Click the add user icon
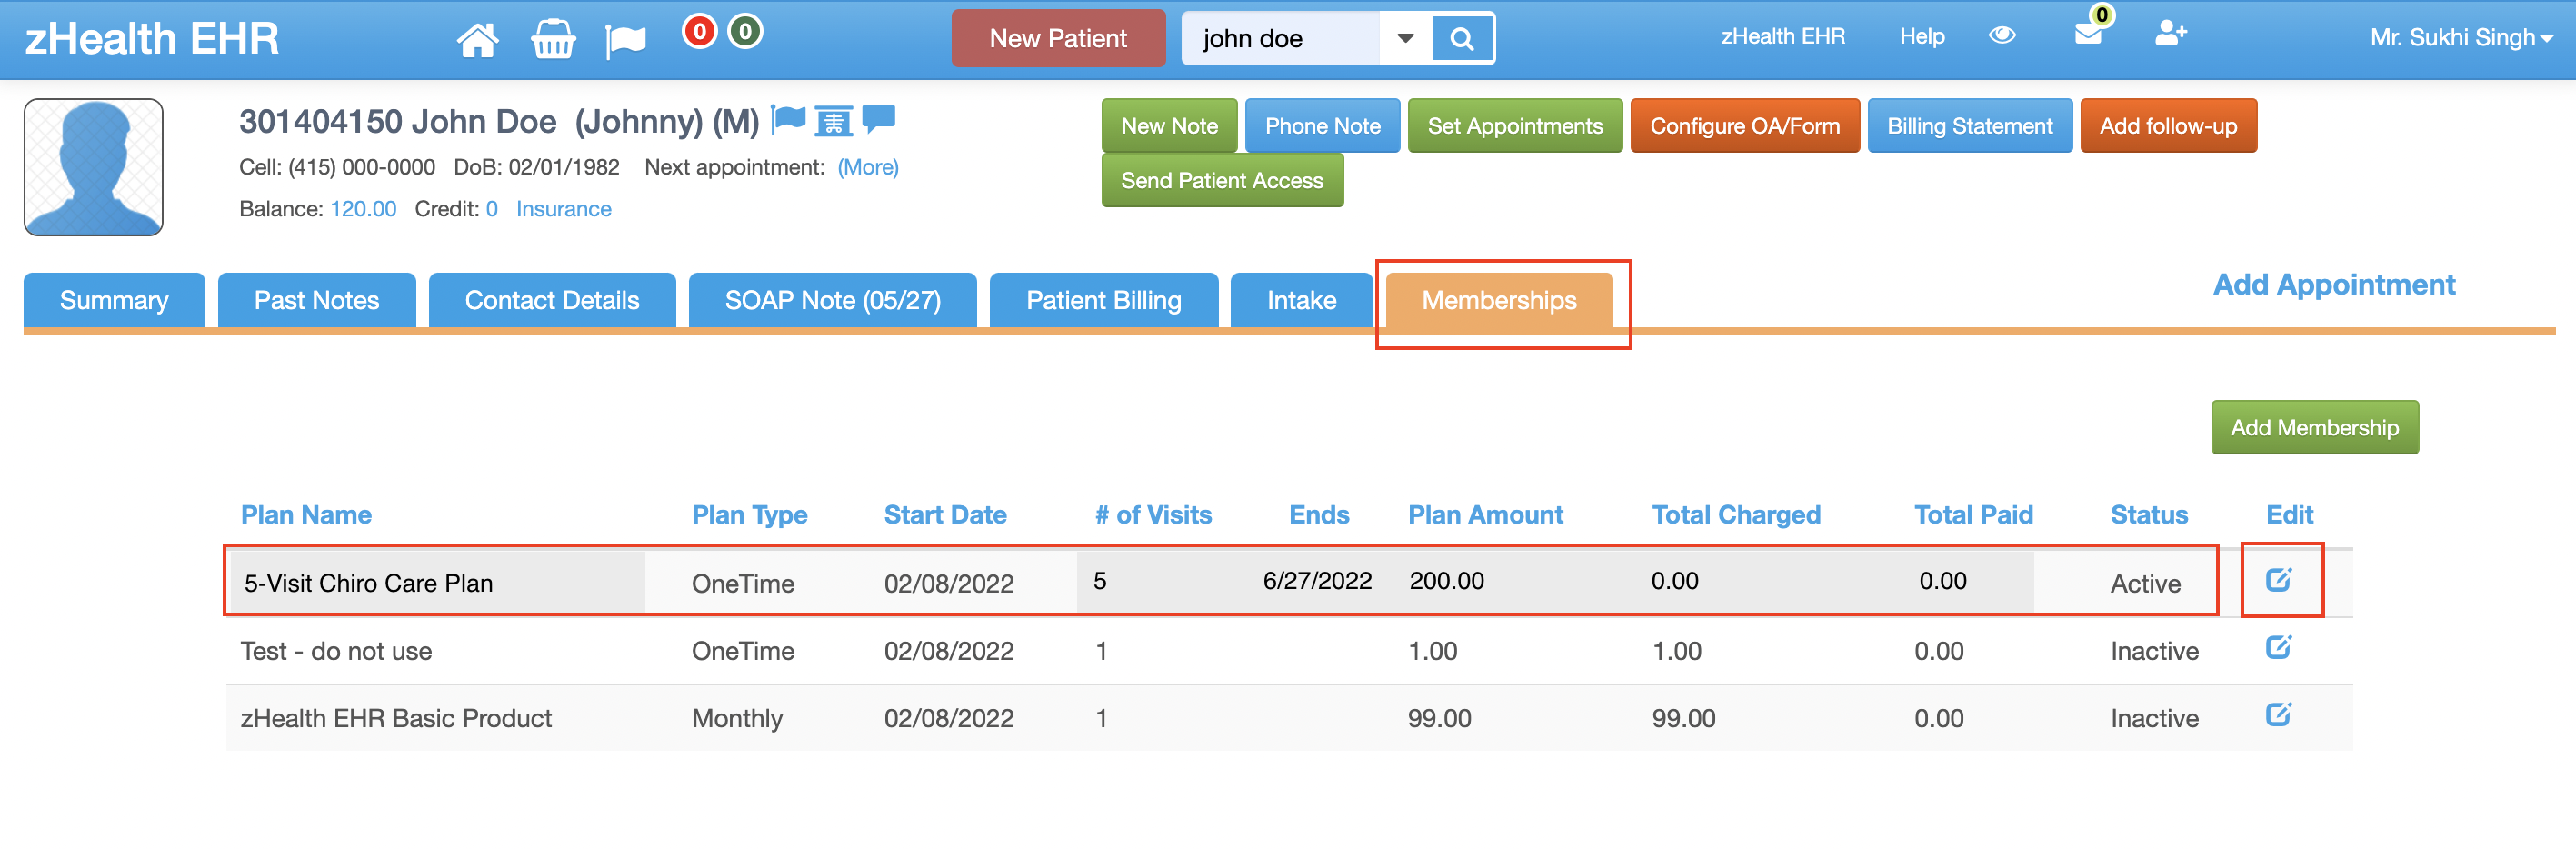2576x849 pixels. click(x=2170, y=34)
